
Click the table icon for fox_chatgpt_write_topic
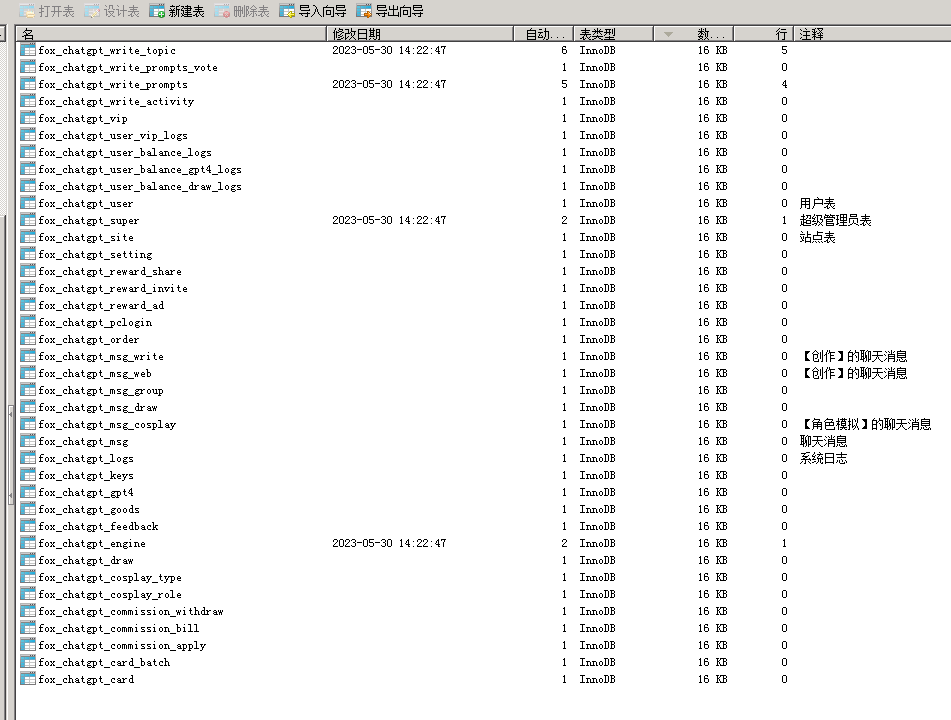[28, 50]
